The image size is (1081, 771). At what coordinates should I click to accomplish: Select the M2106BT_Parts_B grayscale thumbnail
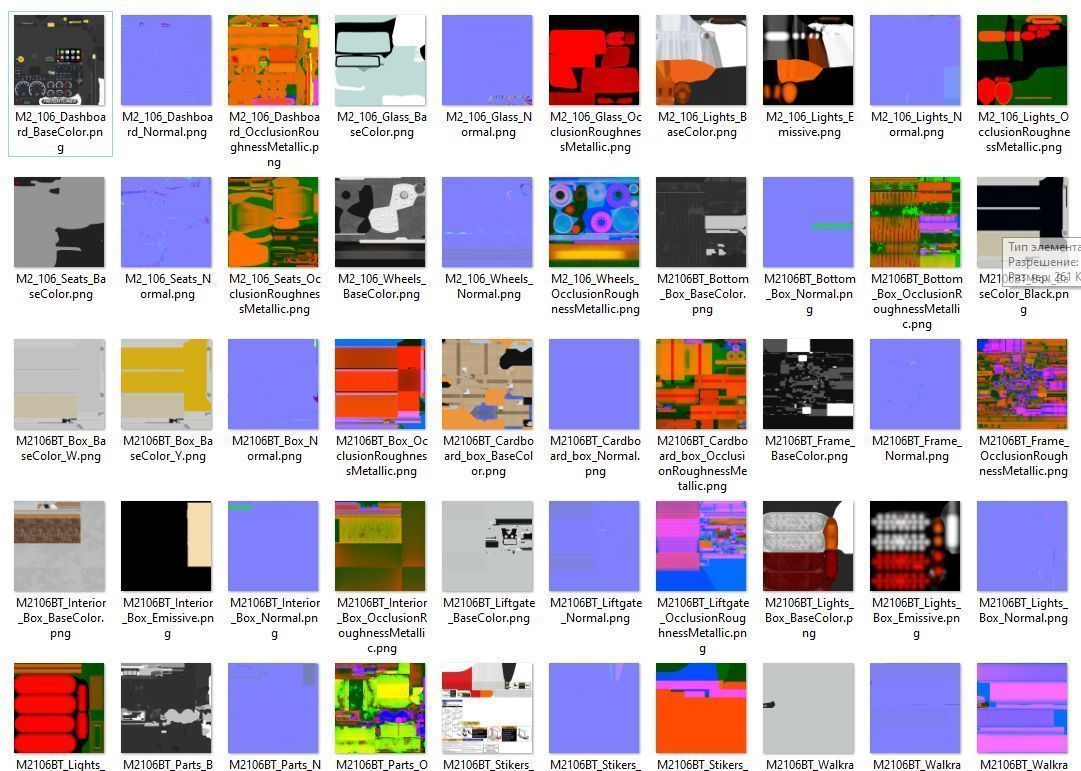click(x=166, y=708)
